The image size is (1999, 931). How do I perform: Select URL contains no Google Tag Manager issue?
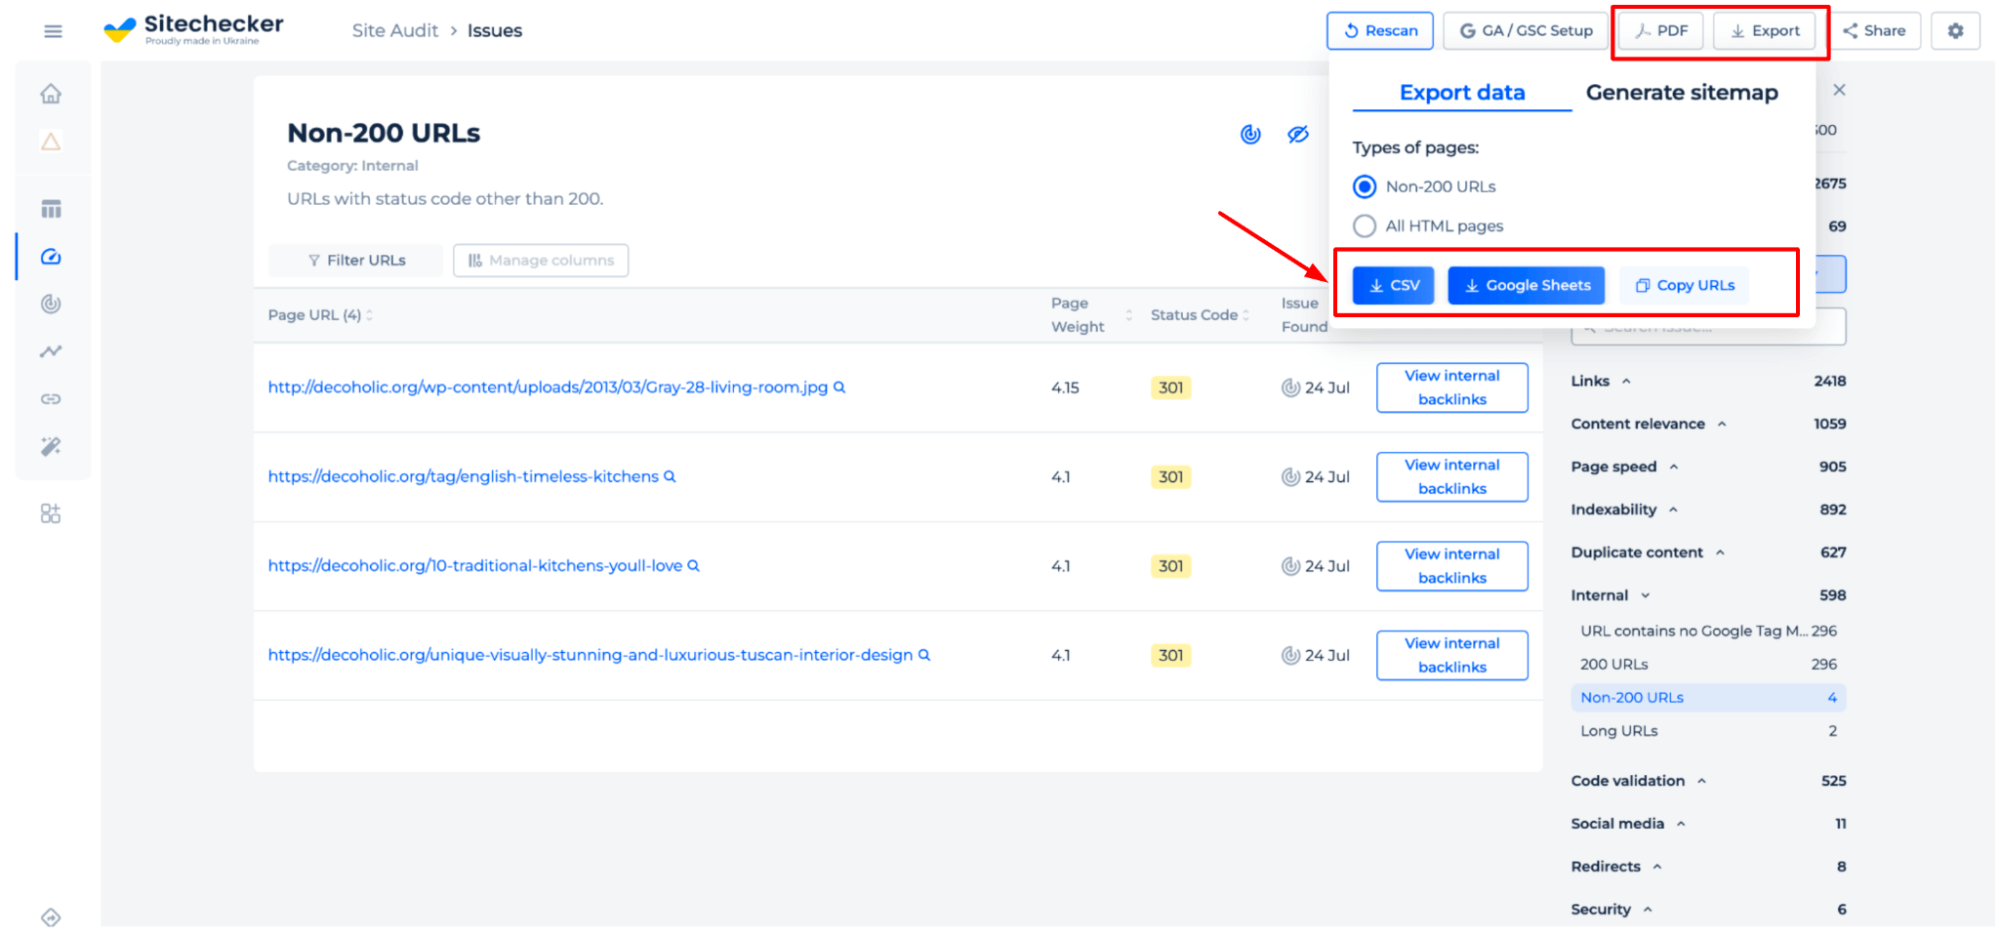tap(1708, 631)
